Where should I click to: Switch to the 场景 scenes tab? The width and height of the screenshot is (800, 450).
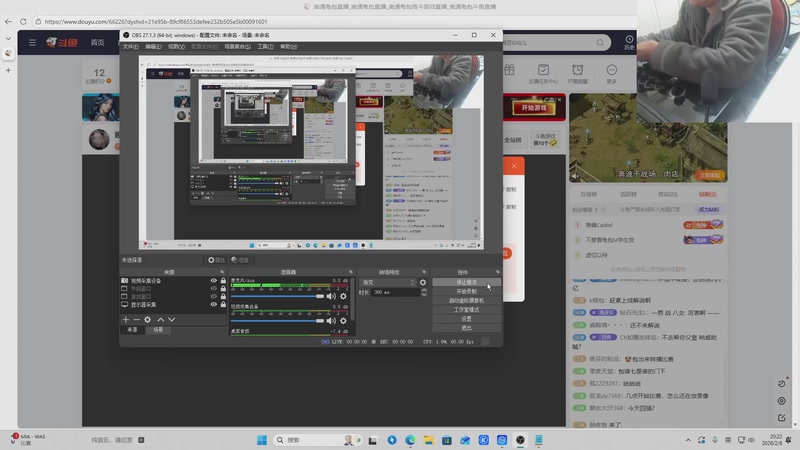pos(158,330)
